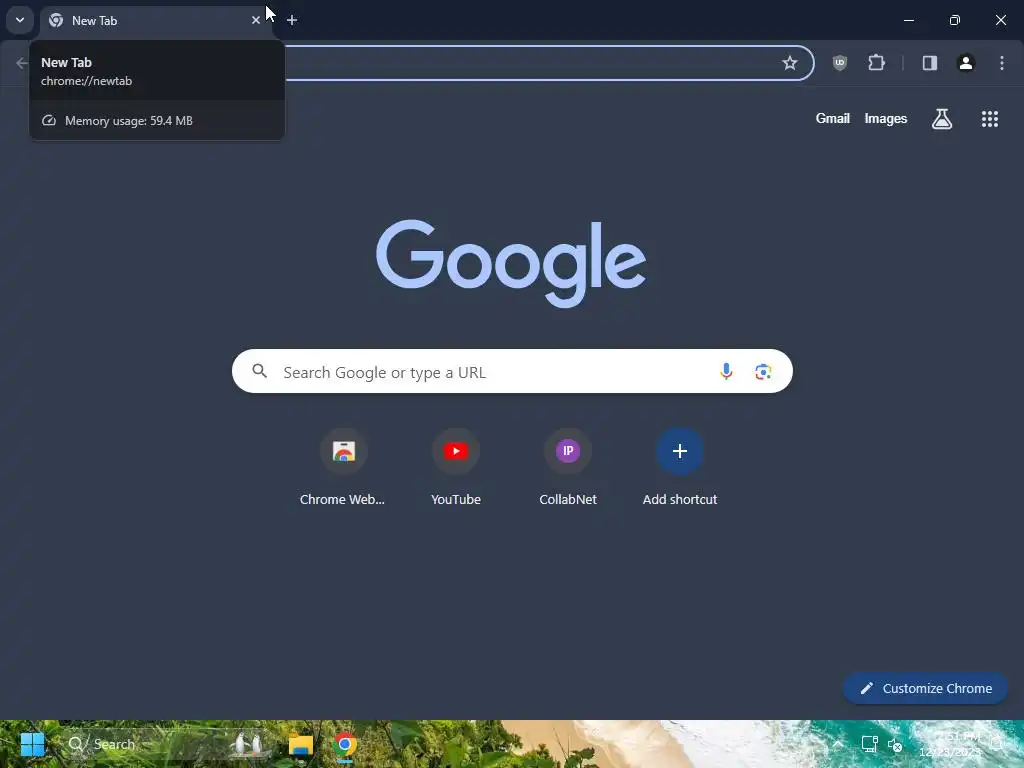This screenshot has width=1024, height=768.
Task: Click the muted volume tray icon
Action: click(895, 744)
